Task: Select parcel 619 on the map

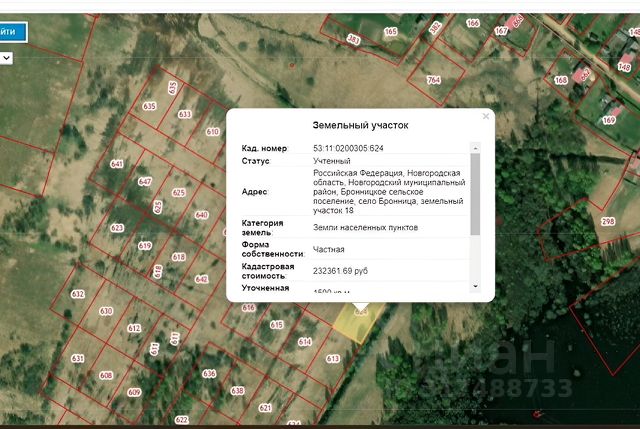Action: pyautogui.click(x=145, y=246)
